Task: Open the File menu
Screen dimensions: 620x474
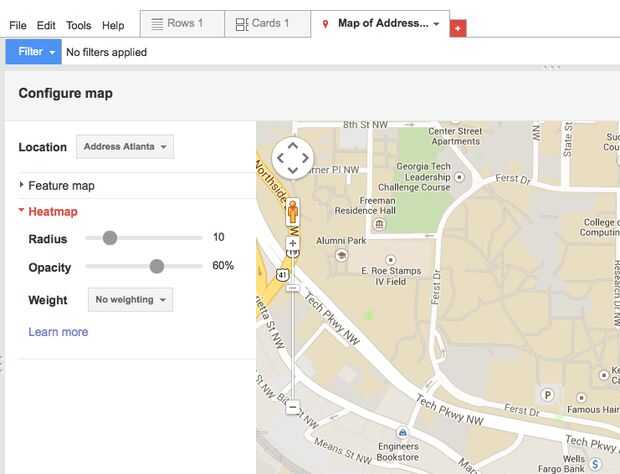Action: coord(18,25)
